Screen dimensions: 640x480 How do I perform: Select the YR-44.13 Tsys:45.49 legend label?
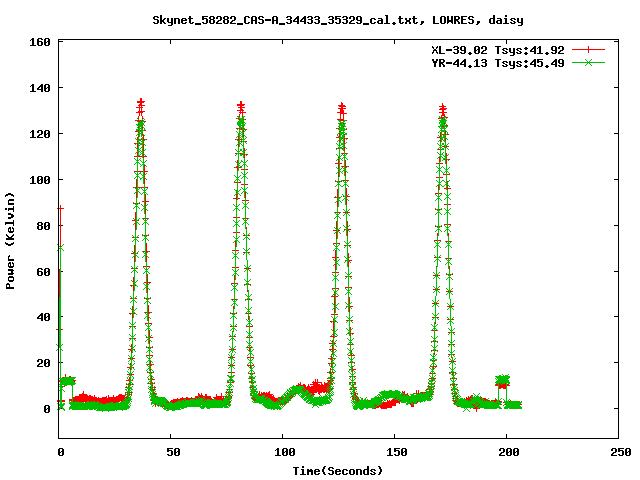click(x=498, y=63)
